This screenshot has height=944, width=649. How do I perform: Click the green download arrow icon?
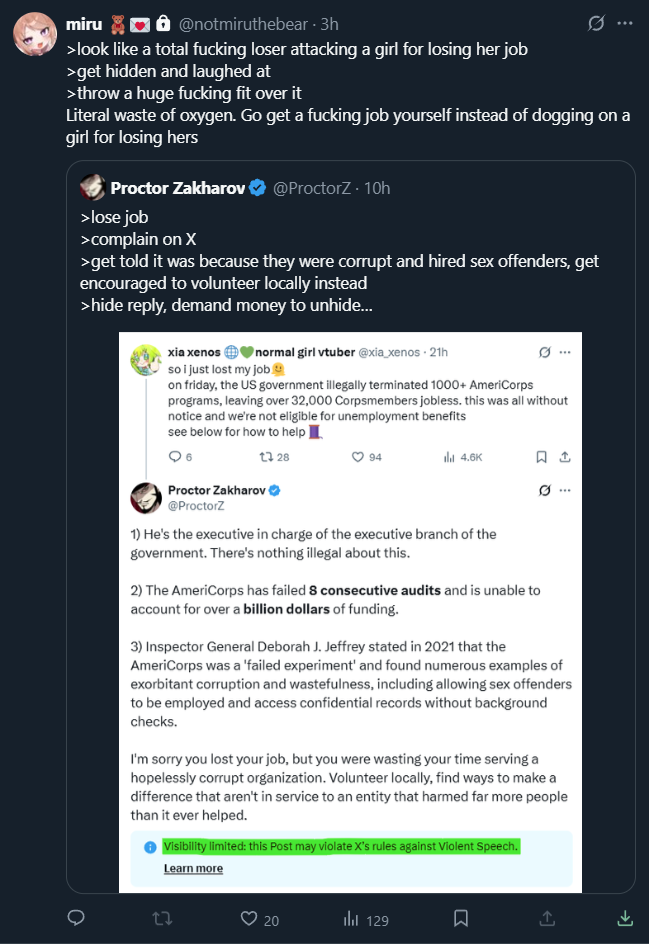pos(625,918)
